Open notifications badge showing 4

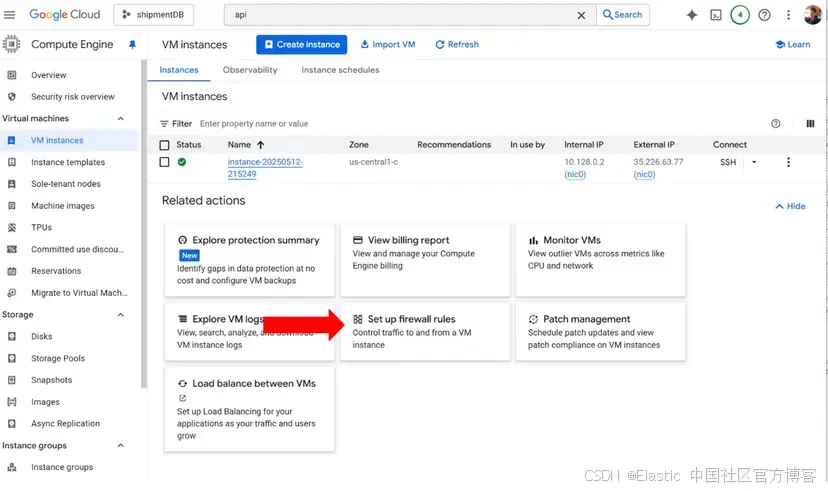point(740,15)
